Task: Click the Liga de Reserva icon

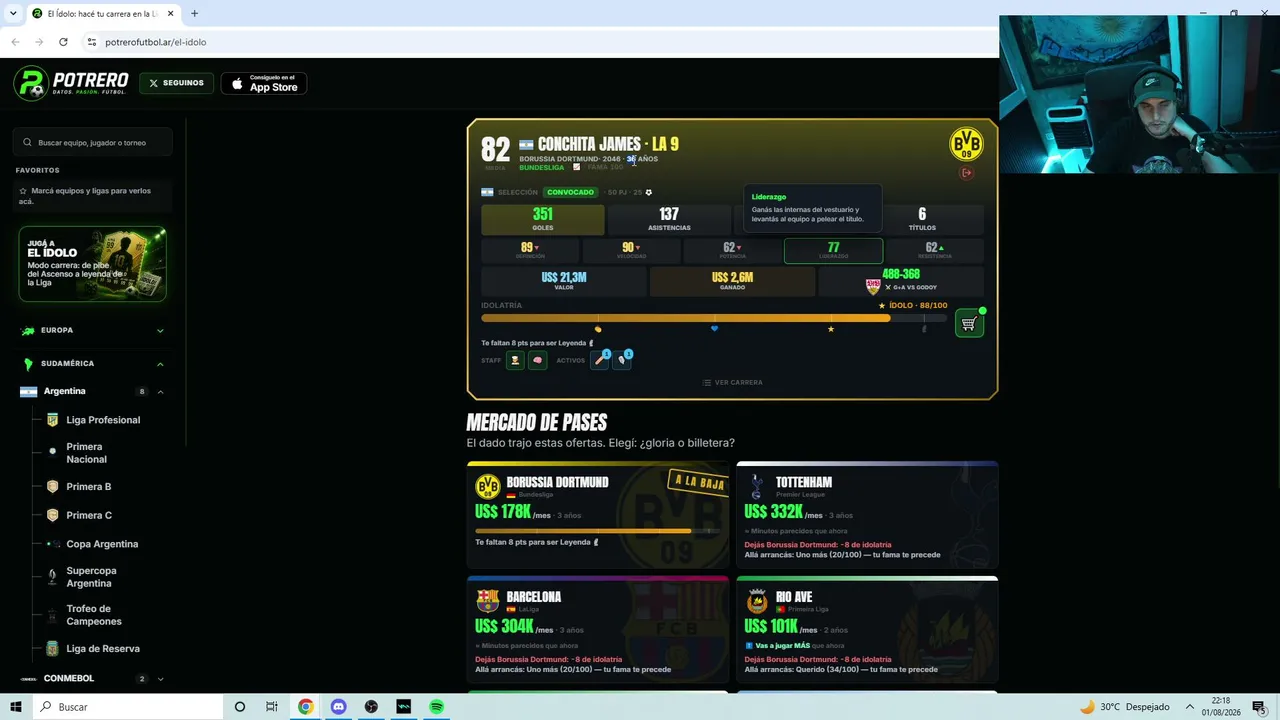Action: (x=52, y=649)
